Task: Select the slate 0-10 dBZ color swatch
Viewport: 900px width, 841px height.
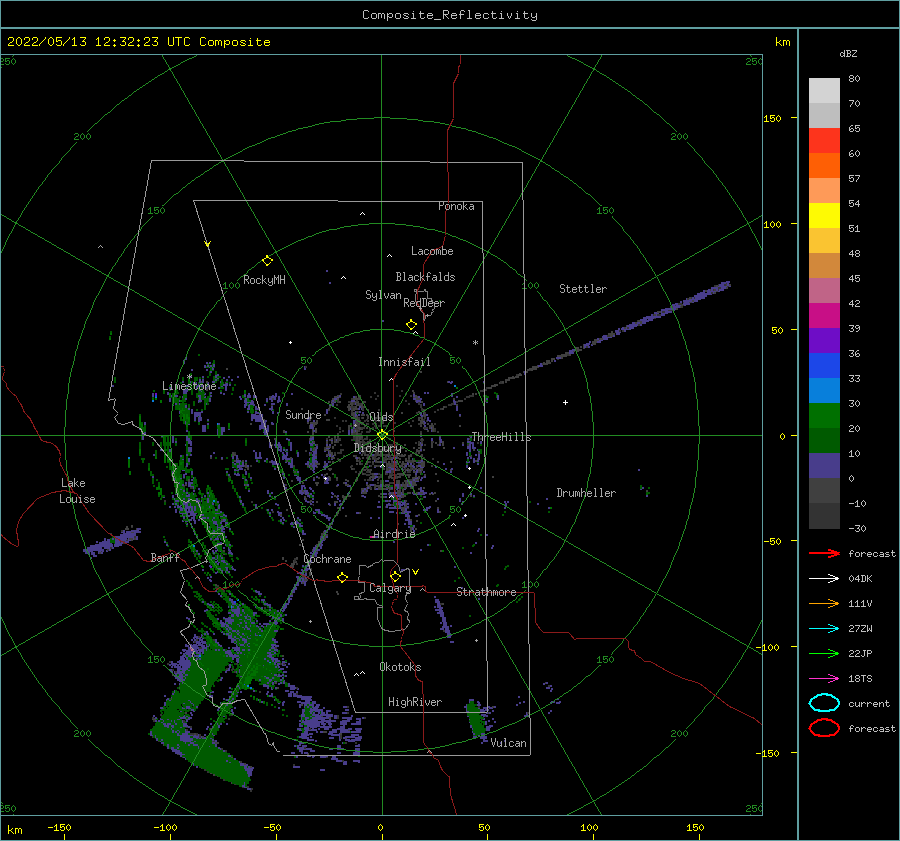Action: [824, 466]
